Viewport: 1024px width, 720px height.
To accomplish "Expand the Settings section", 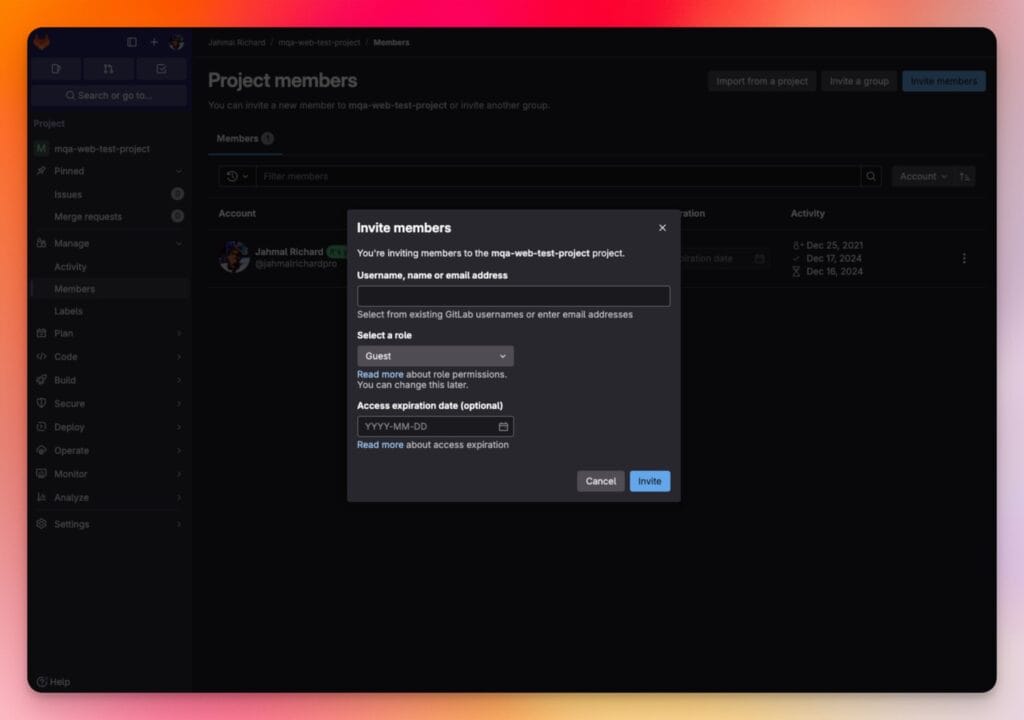I will click(x=108, y=524).
